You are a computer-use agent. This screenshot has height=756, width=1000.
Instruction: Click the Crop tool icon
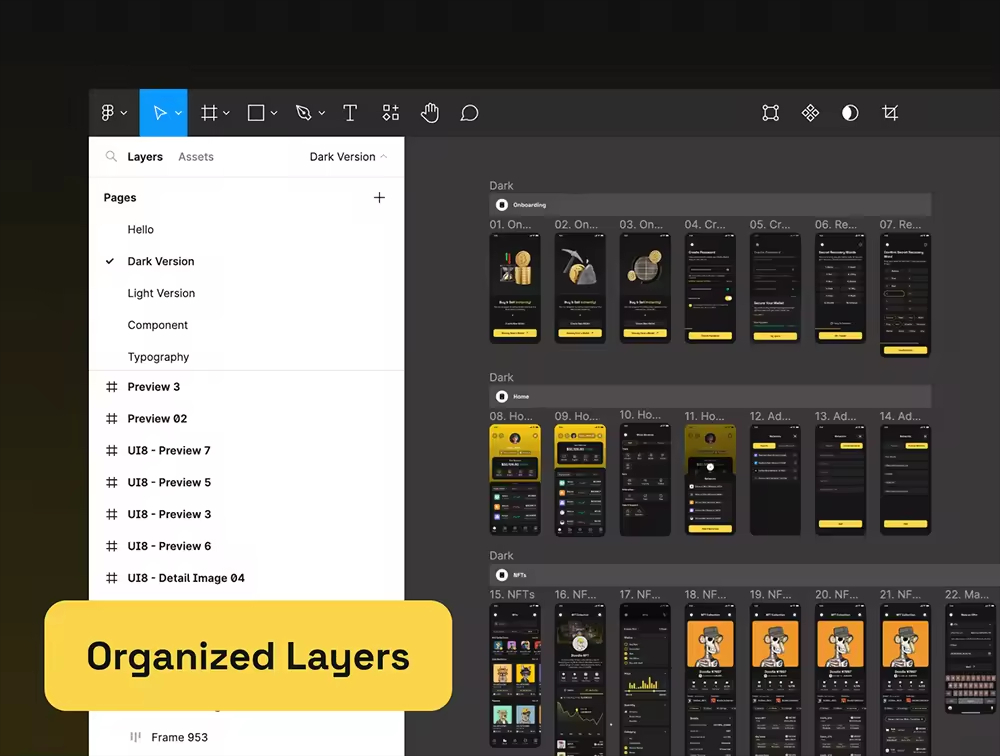pos(890,113)
